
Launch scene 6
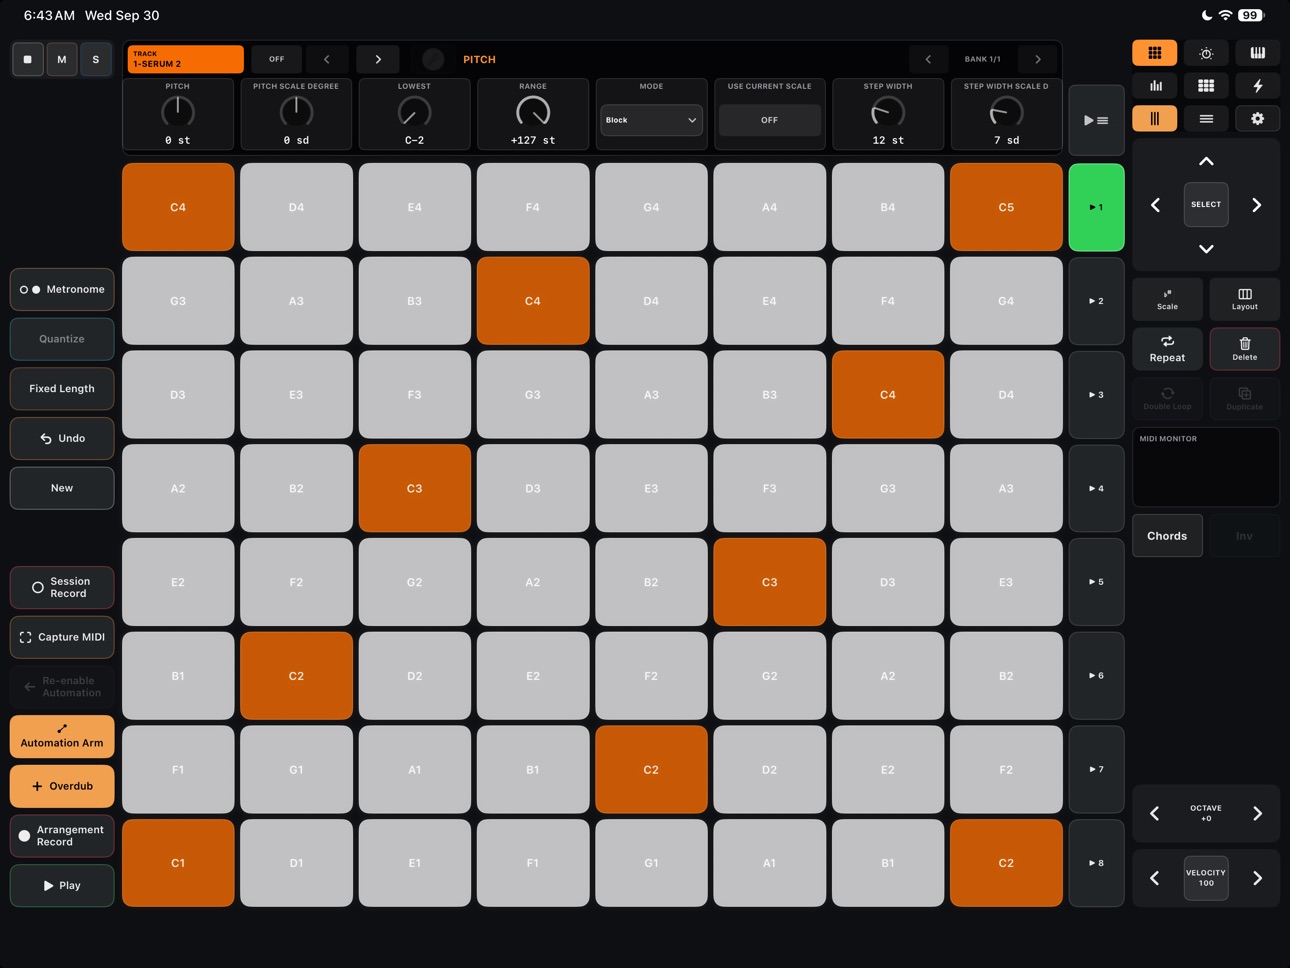(x=1096, y=676)
